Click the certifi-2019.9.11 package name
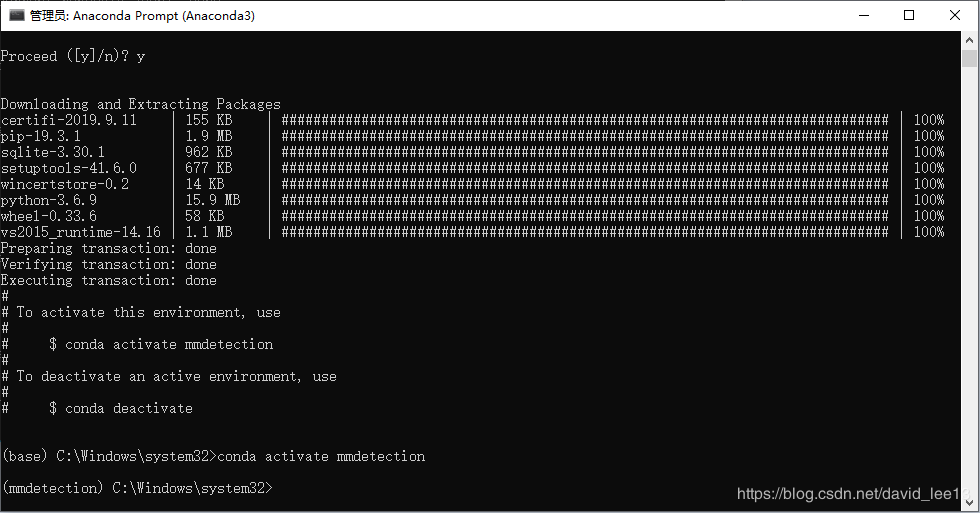 tap(69, 120)
